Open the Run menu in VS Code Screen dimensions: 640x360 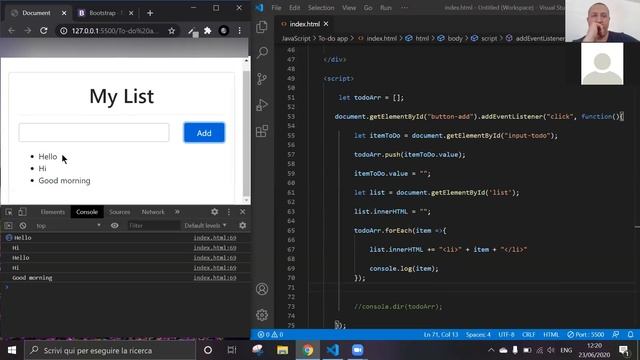(x=386, y=8)
